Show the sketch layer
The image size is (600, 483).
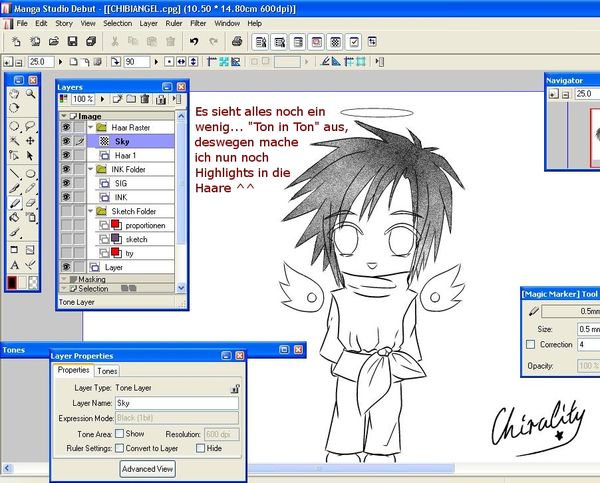coord(66,239)
